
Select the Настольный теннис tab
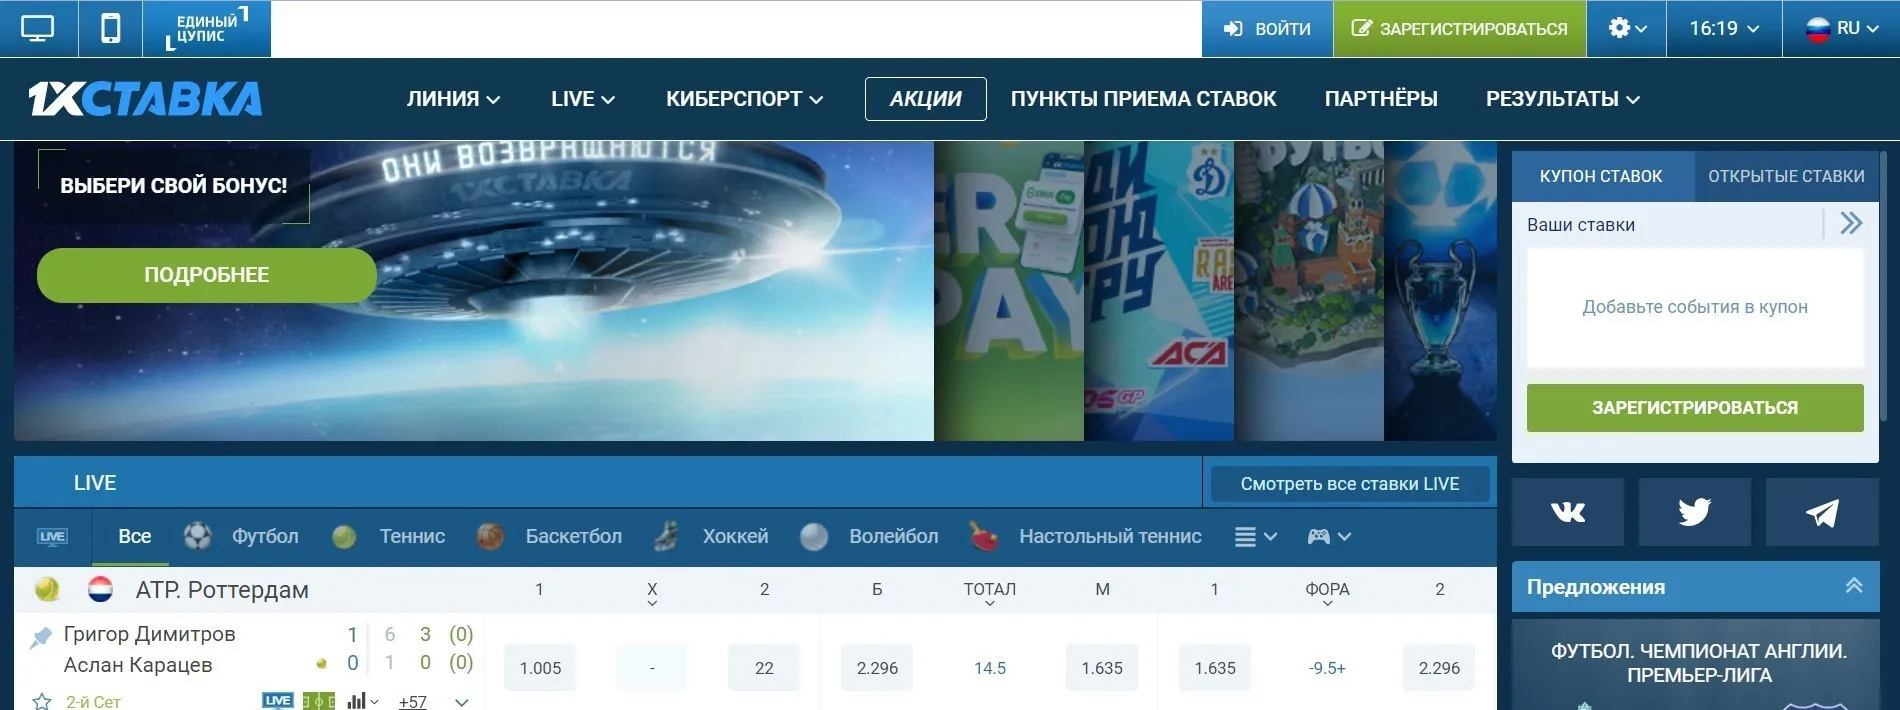(x=1110, y=537)
